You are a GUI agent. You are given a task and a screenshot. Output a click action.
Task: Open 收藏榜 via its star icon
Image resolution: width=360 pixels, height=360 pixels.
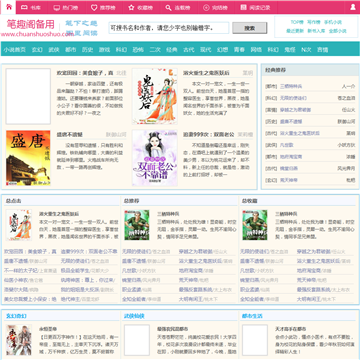coord(131,8)
